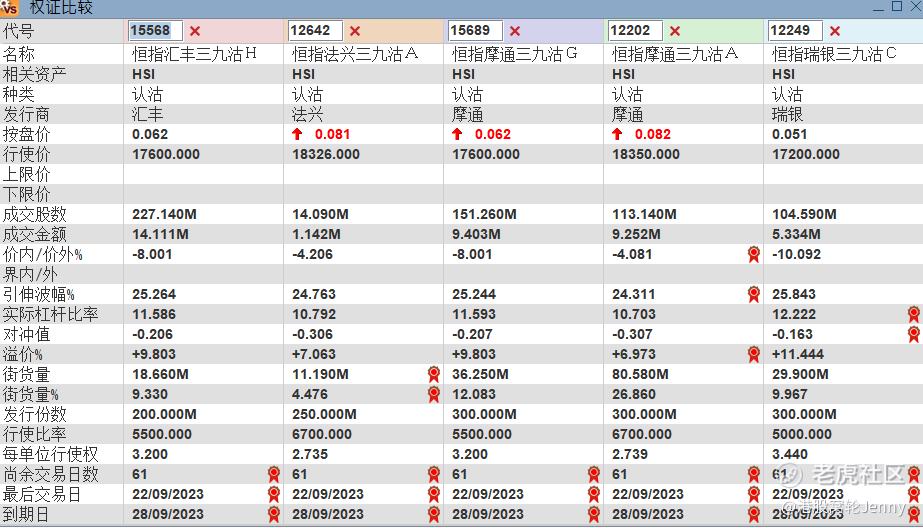Click warrant name 恒指摩通三九沽G
The width and height of the screenshot is (923, 528).
[x=515, y=54]
